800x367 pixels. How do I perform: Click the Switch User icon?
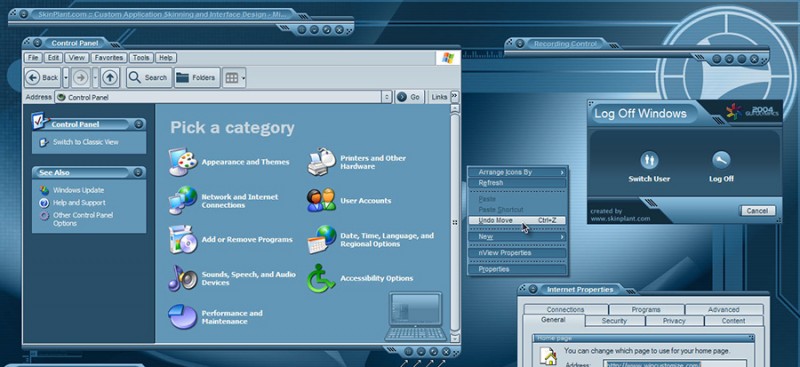649,160
